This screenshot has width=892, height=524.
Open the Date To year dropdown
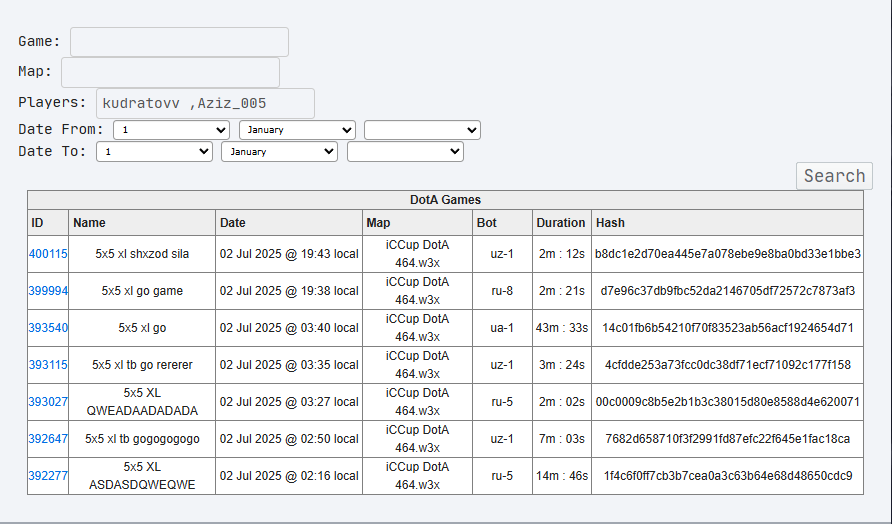[x=406, y=152]
